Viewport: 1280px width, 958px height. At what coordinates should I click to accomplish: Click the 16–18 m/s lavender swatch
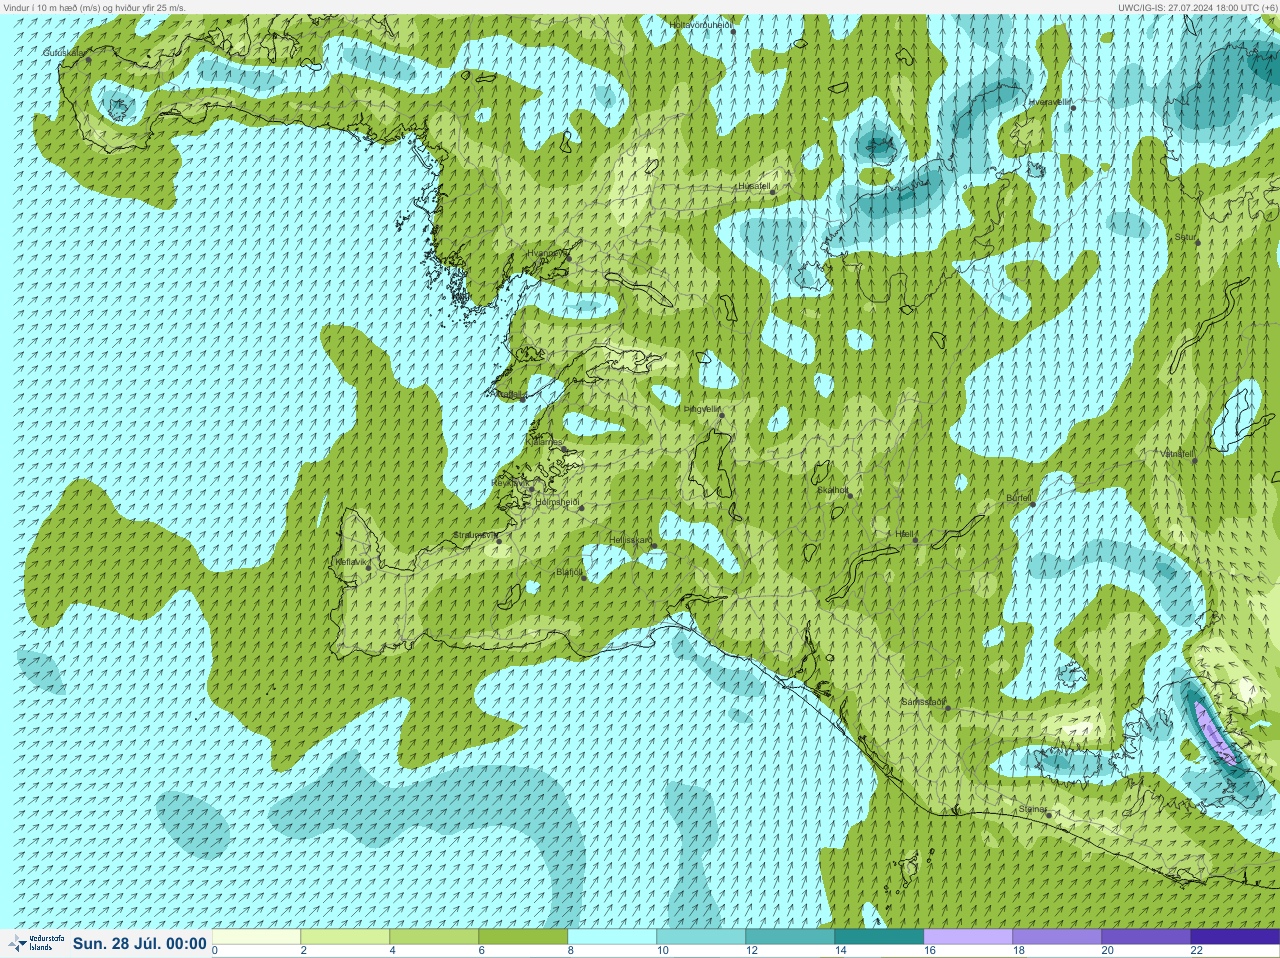968,937
